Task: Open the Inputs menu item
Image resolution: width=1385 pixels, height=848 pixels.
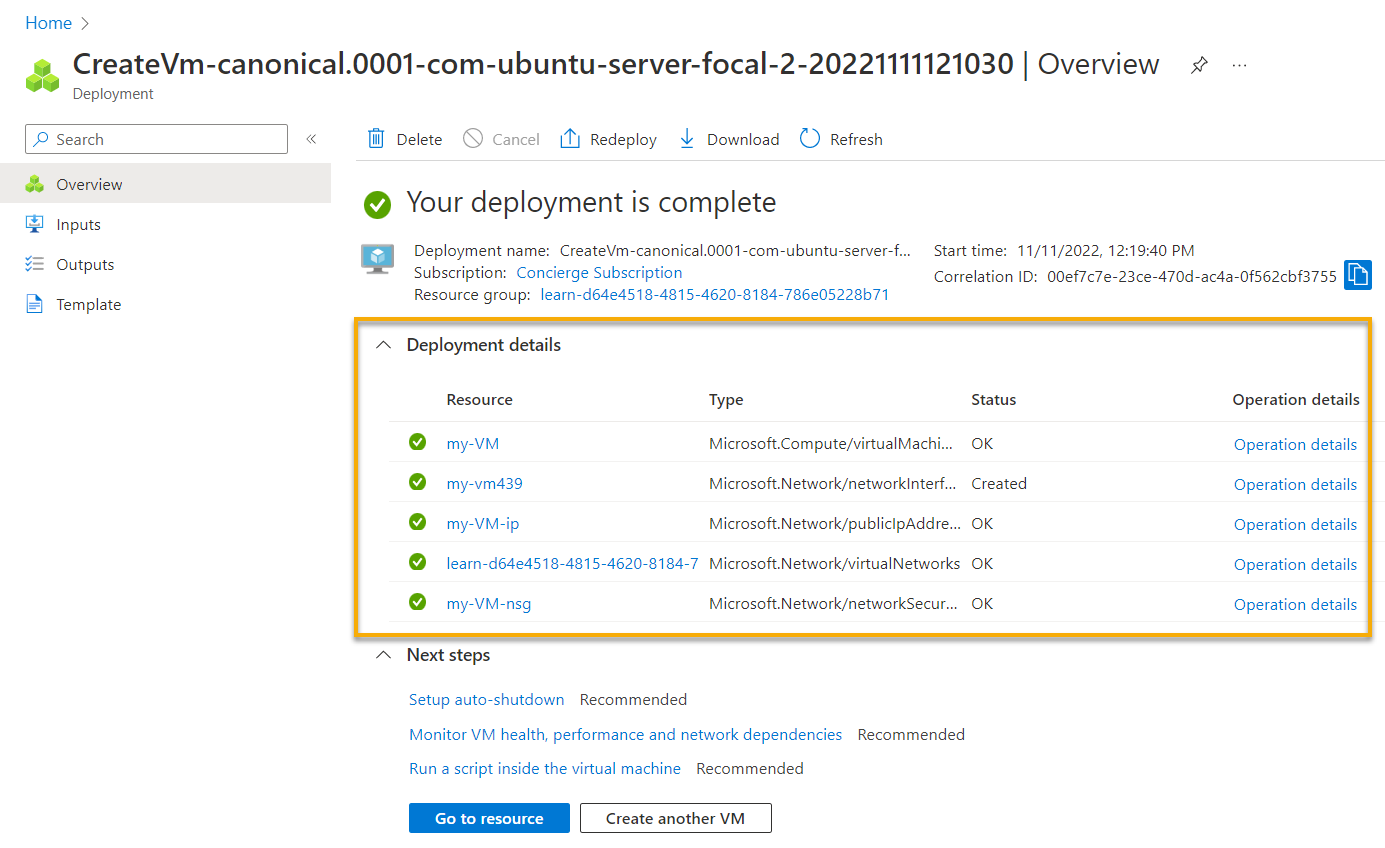Action: point(165,224)
